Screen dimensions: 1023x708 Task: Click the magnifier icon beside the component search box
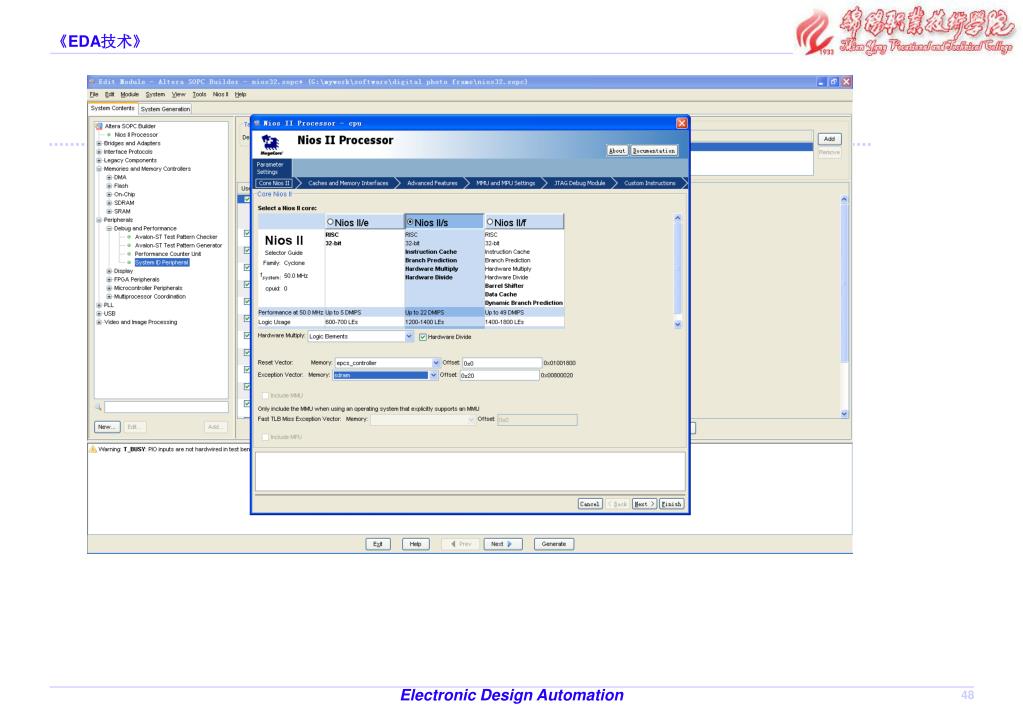[x=99, y=407]
